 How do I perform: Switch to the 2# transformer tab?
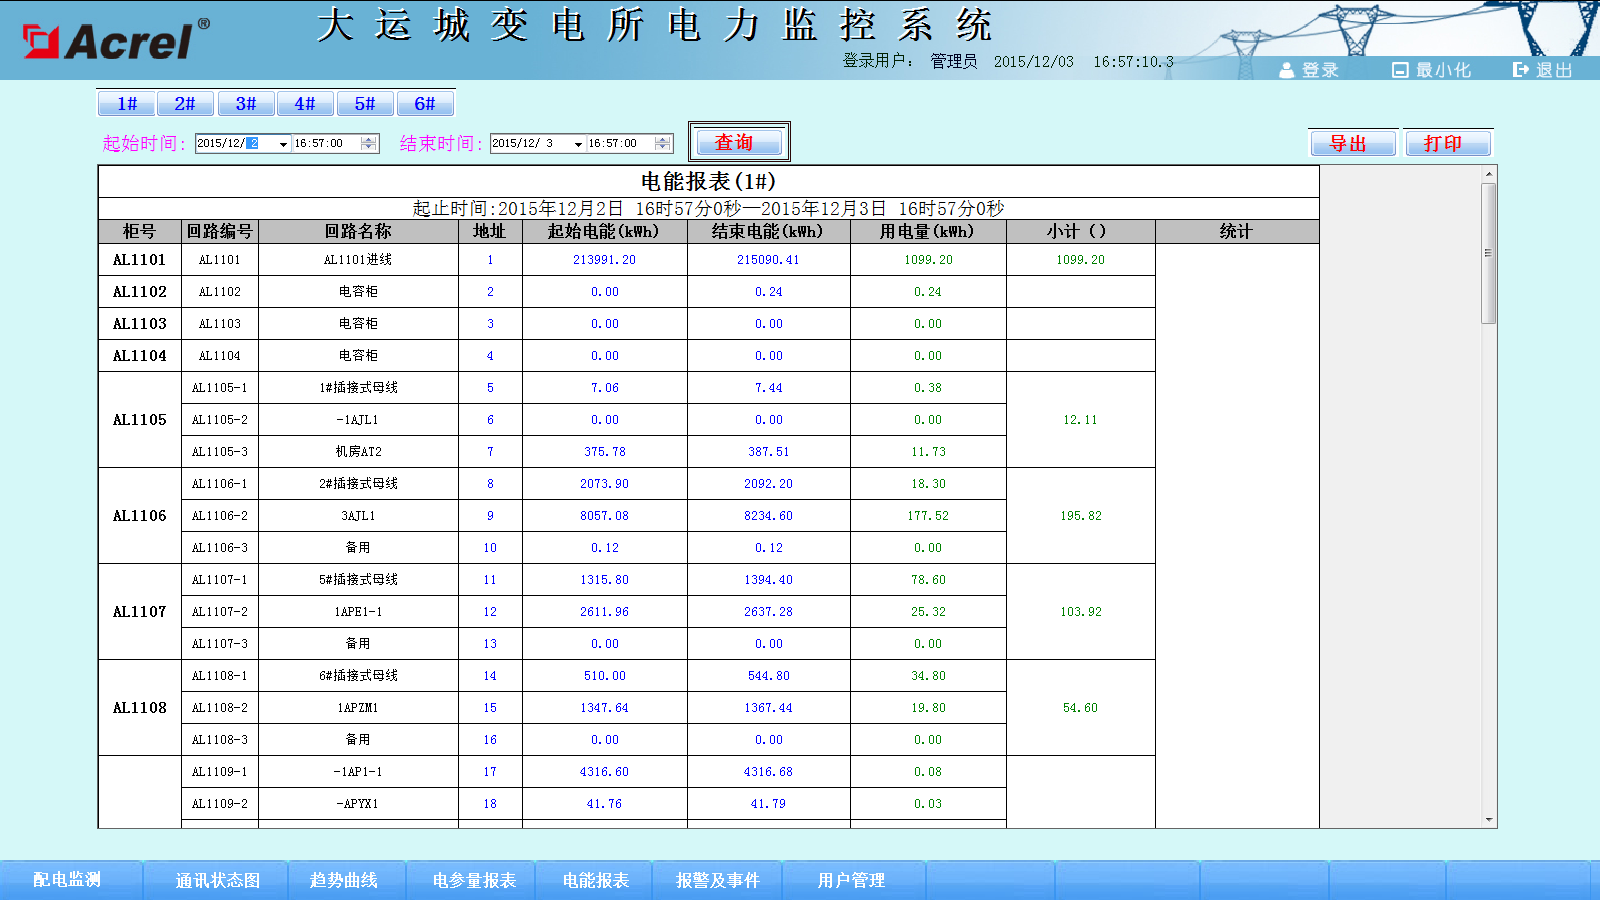coord(185,104)
